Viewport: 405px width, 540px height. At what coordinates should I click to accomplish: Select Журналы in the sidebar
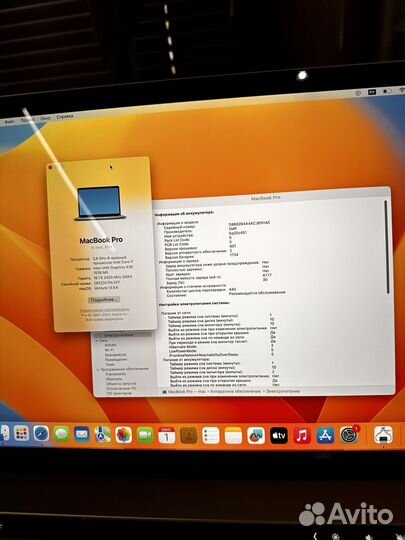click(114, 379)
